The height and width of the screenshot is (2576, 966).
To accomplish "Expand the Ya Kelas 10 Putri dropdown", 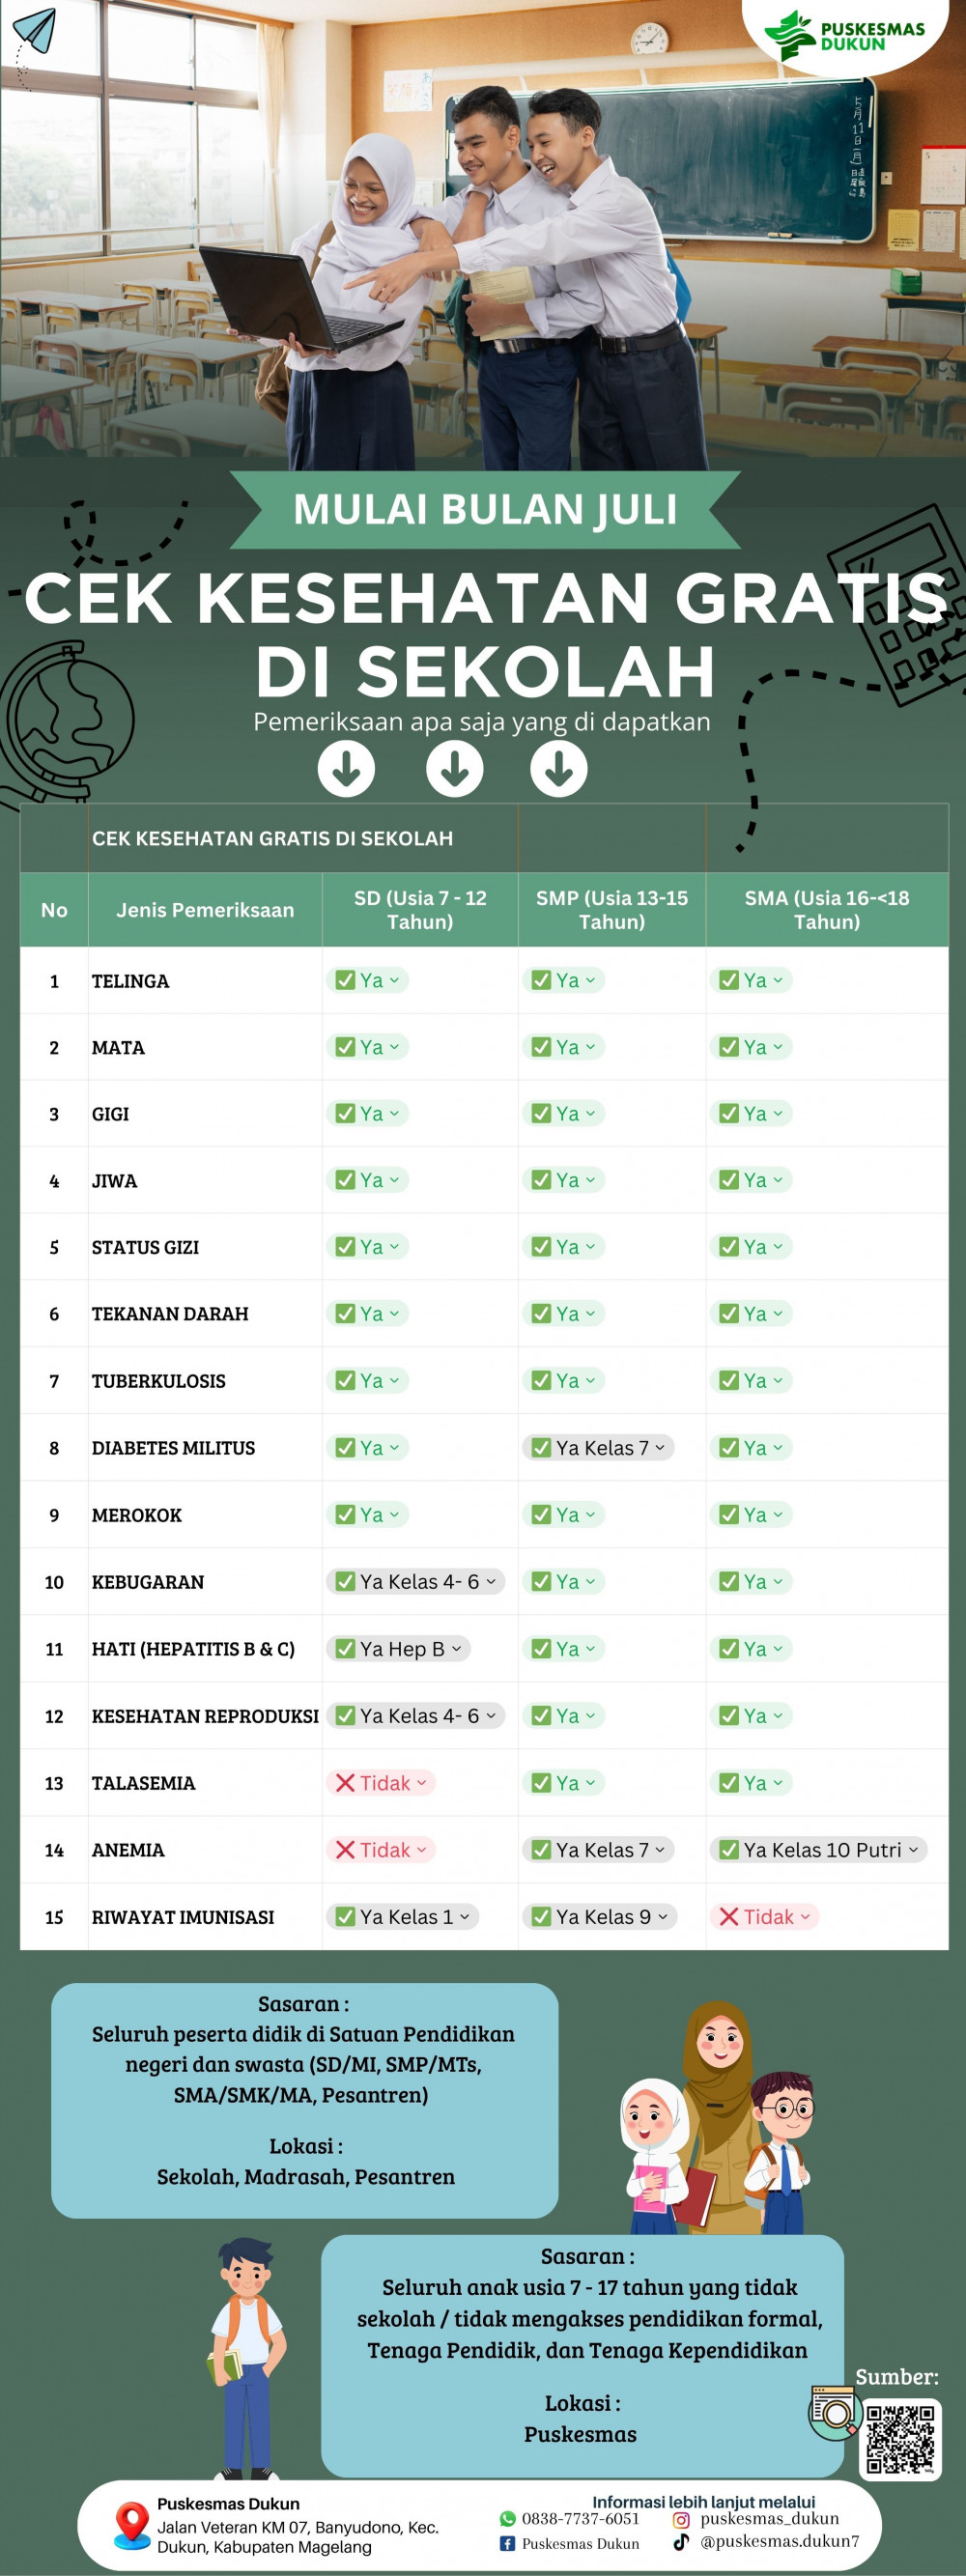I will [x=913, y=1849].
